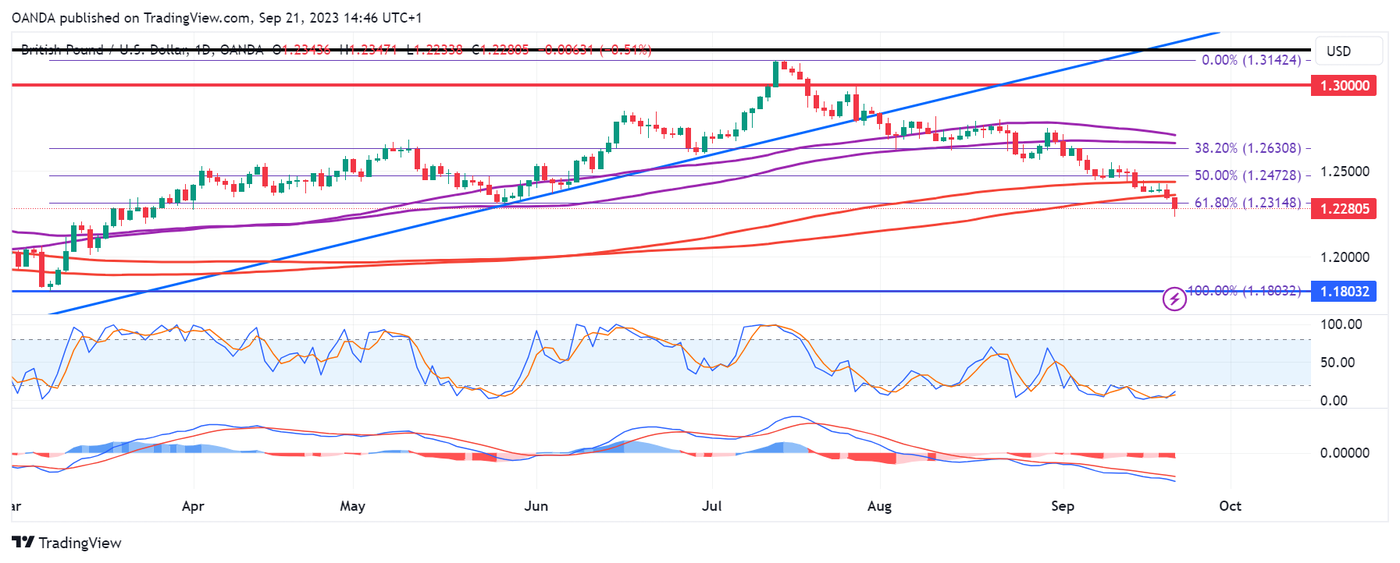Select the 50.00% Fibonacci level label
The image size is (1400, 563).
1248,175
